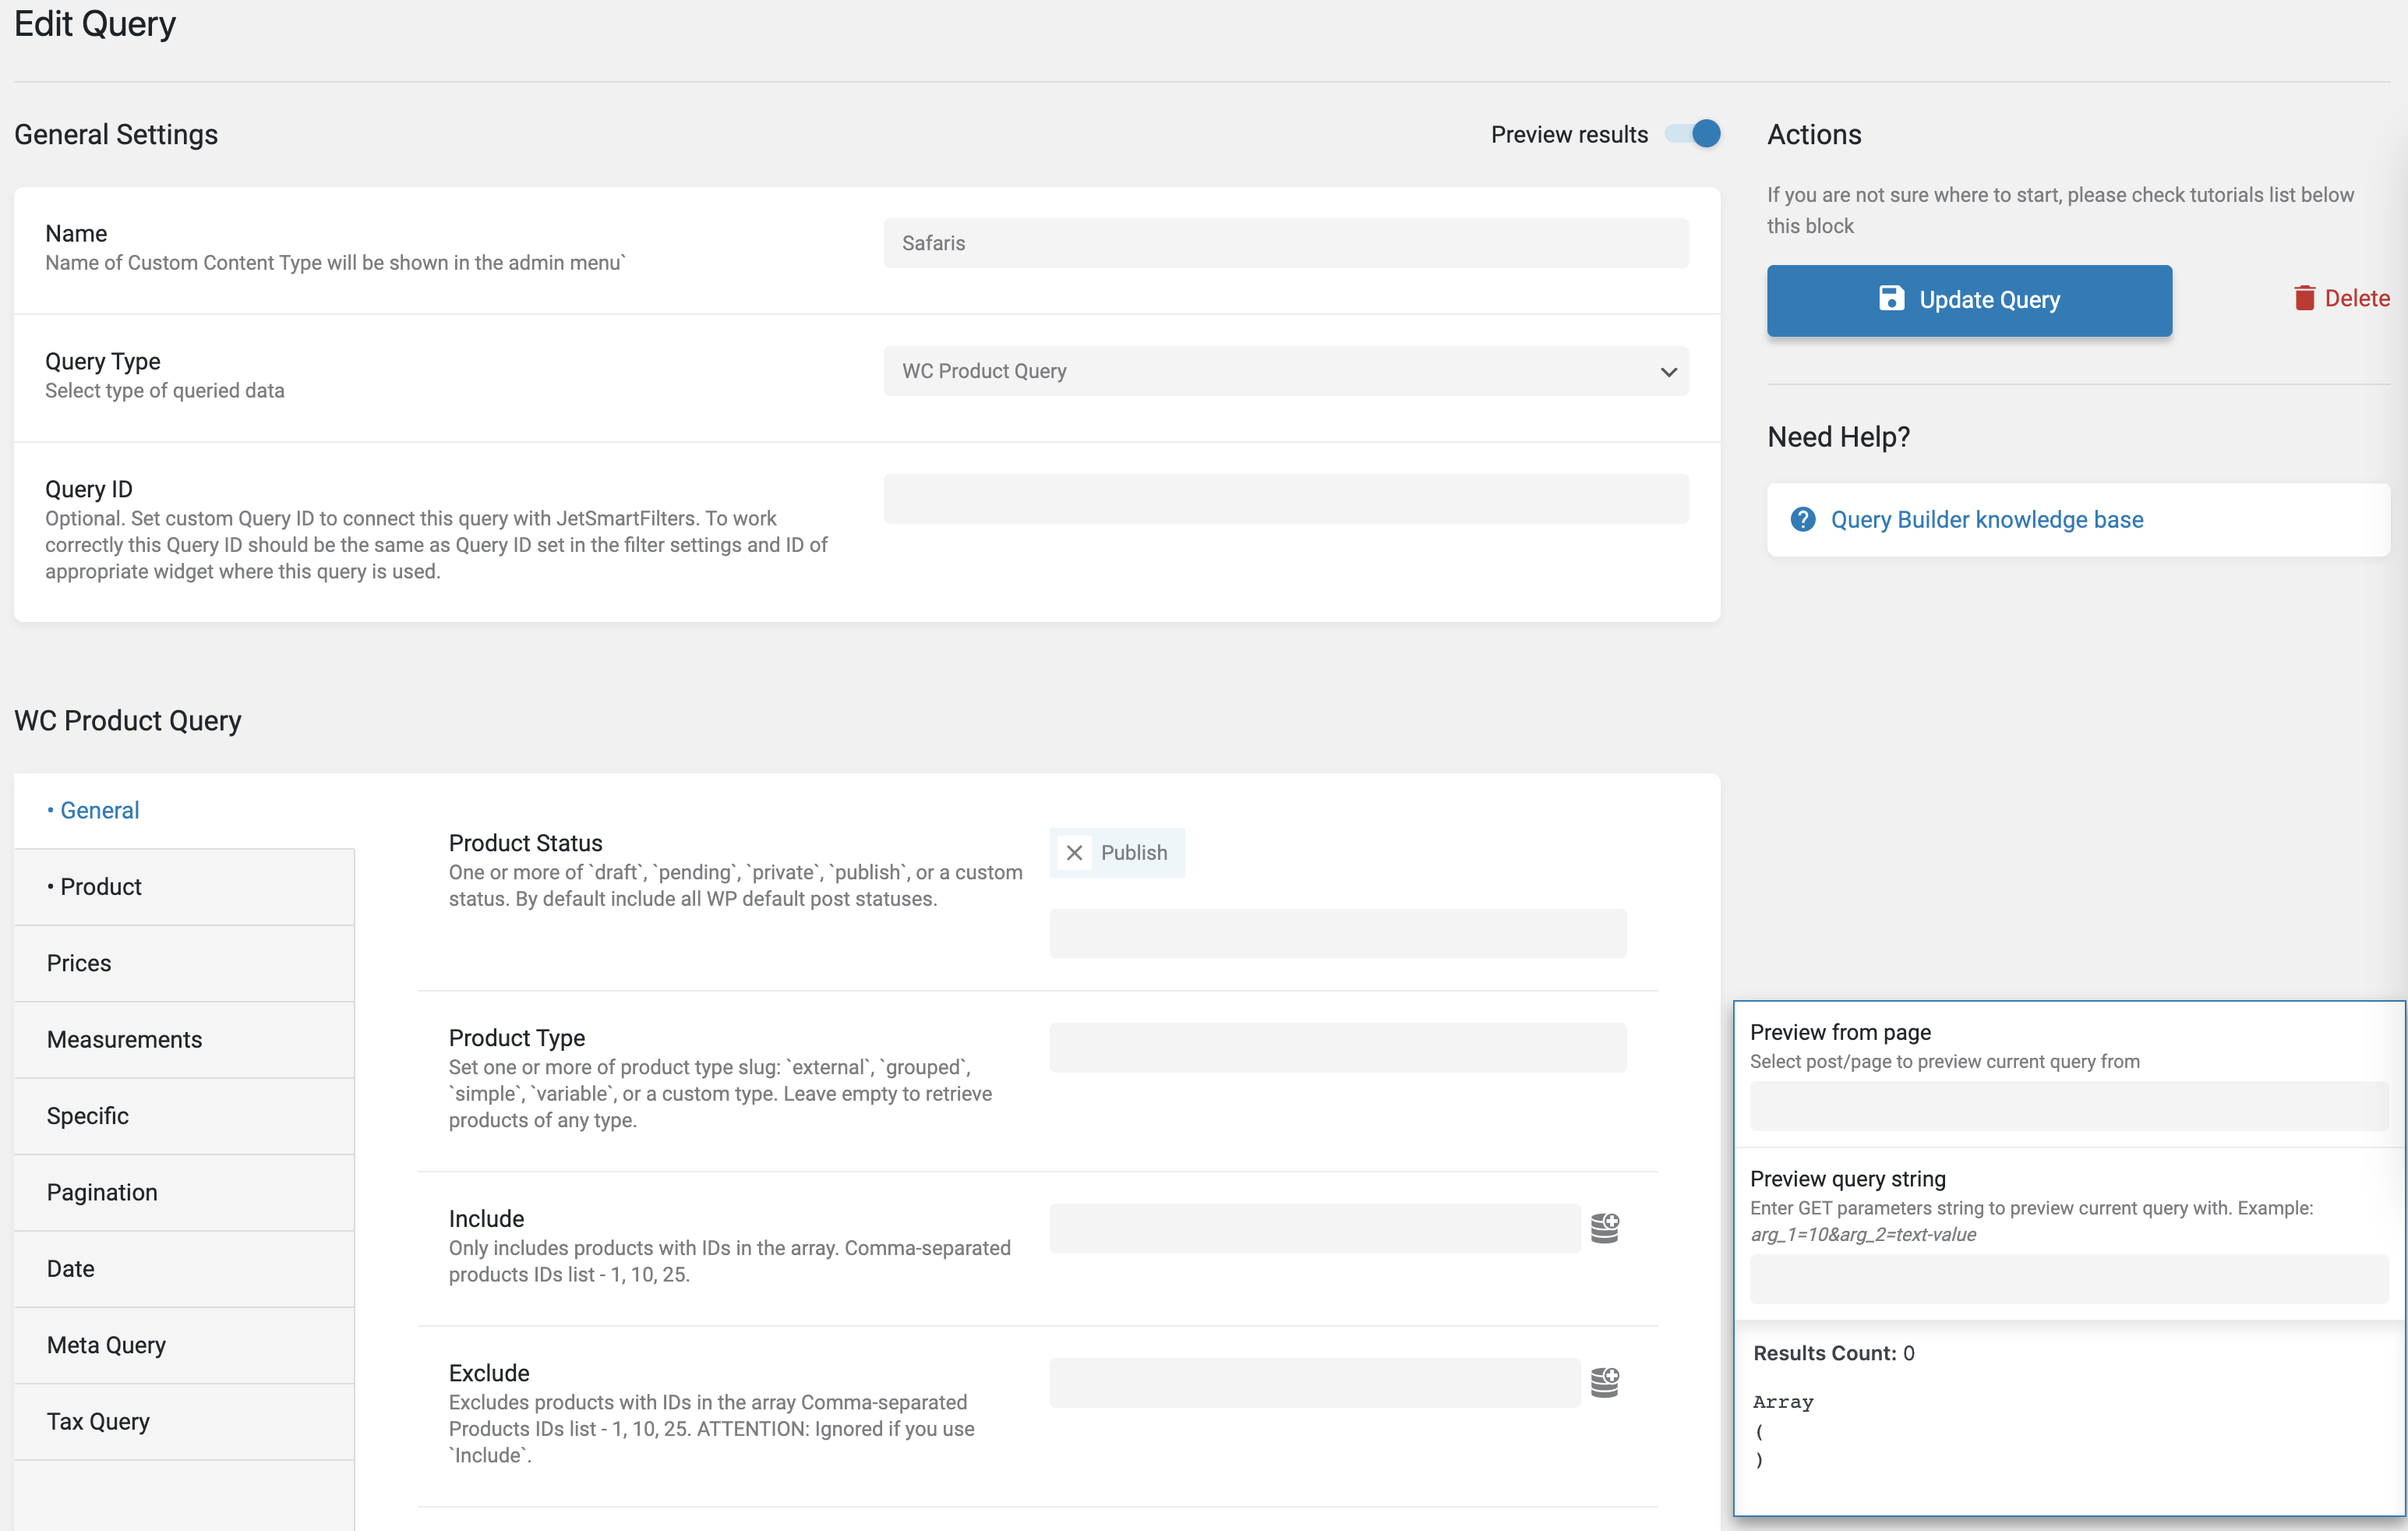Click the save icon in Update Query button
The height and width of the screenshot is (1531, 2408).
coord(1893,299)
